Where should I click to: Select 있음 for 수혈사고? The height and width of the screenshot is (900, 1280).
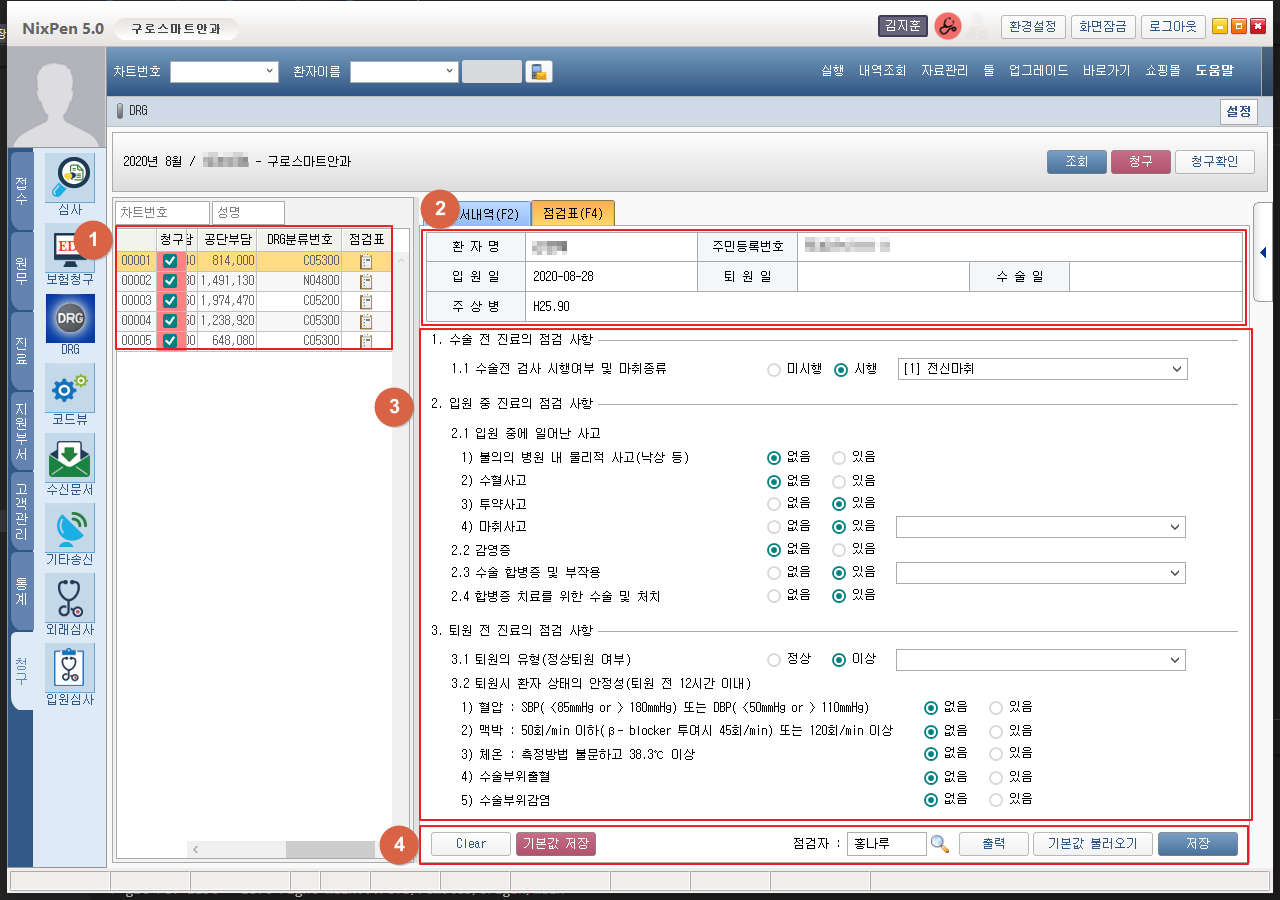pos(840,480)
